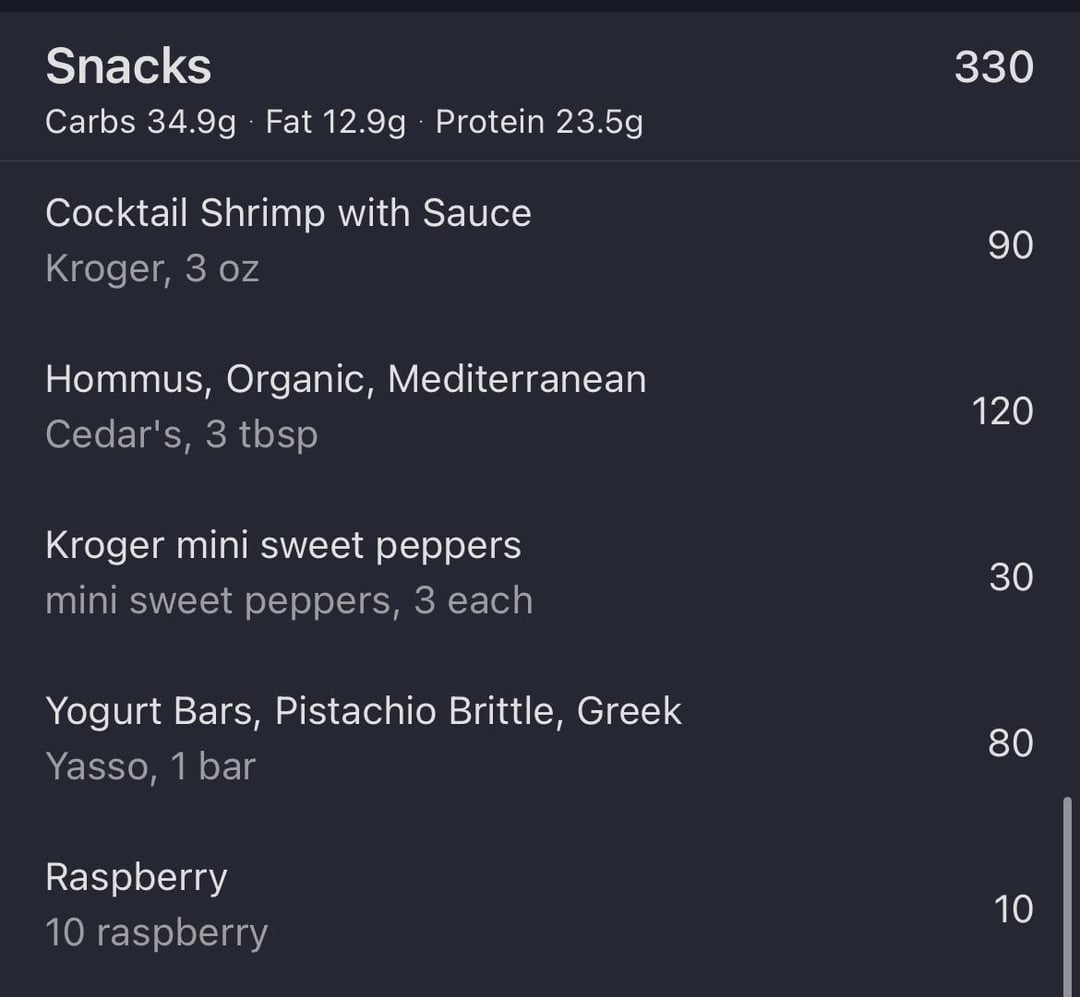Open the Snacks meal header
This screenshot has width=1080, height=997.
click(x=540, y=86)
